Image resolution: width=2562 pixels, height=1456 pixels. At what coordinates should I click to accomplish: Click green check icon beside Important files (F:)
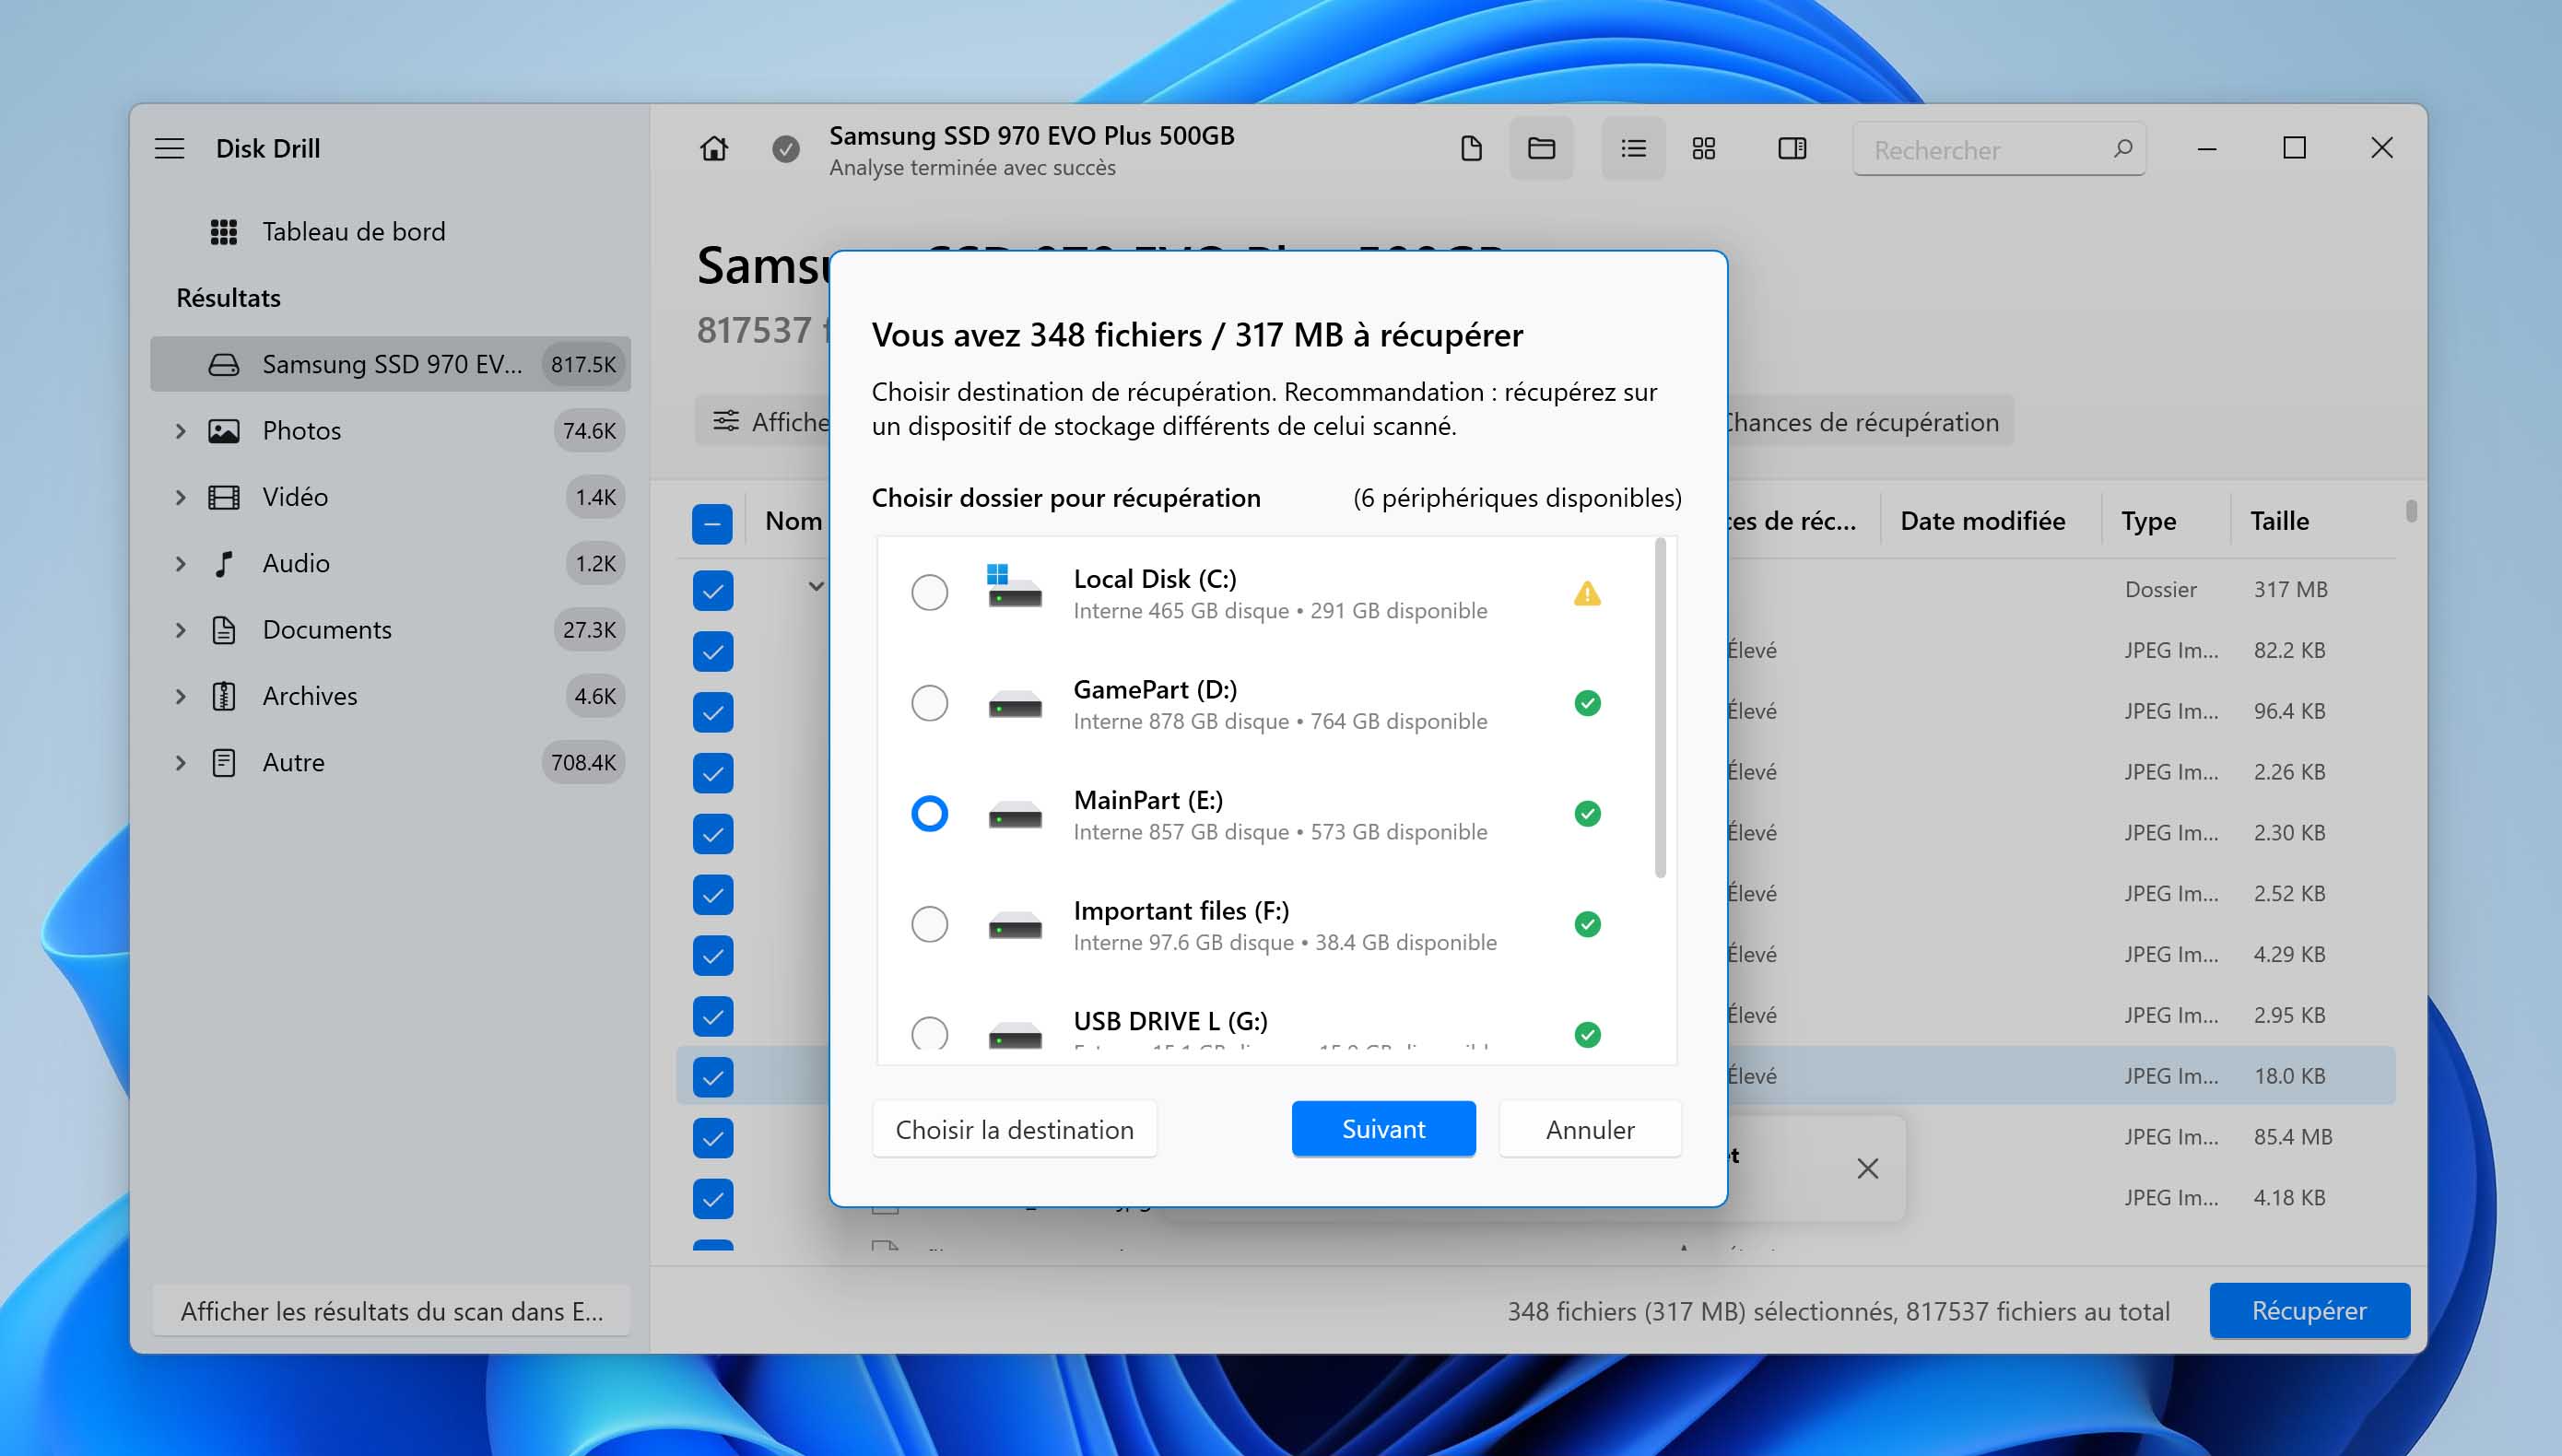pos(1587,924)
